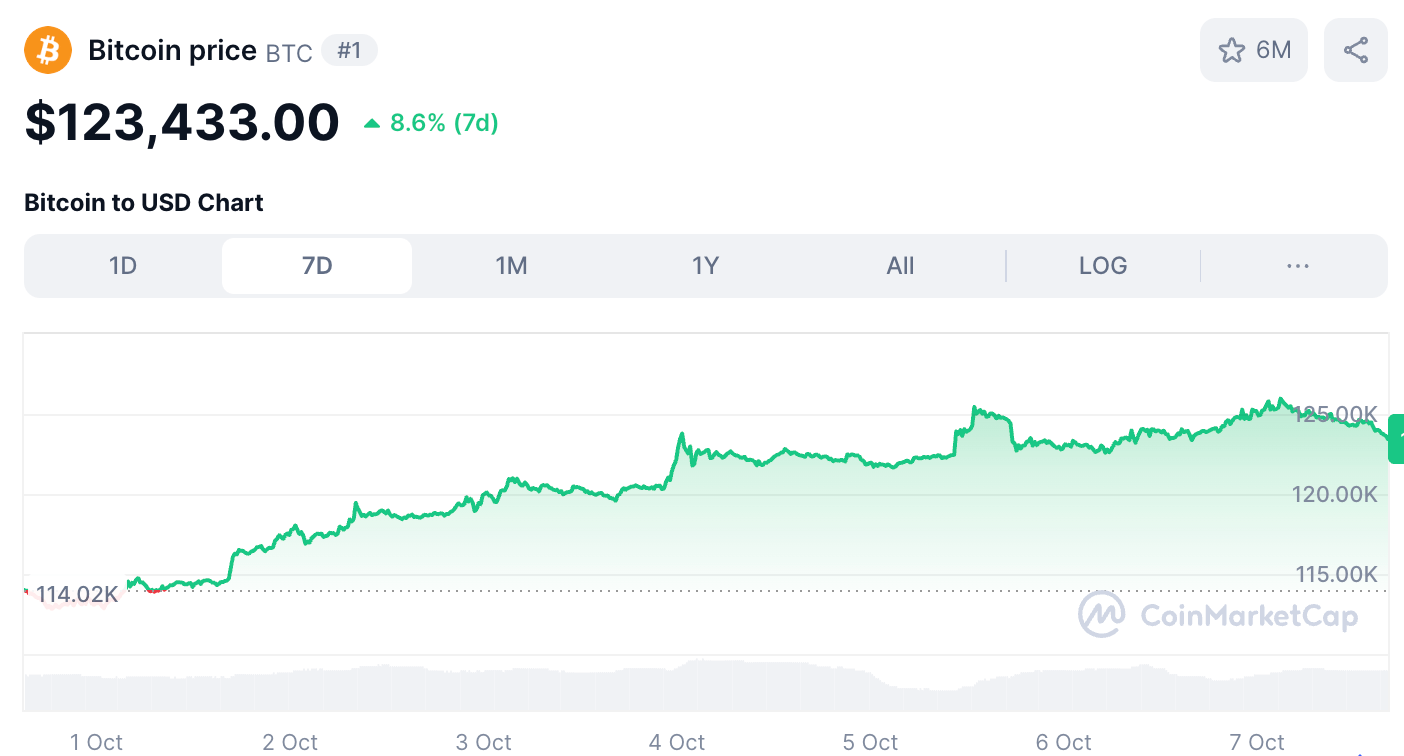Select the 1Y time range

[705, 265]
